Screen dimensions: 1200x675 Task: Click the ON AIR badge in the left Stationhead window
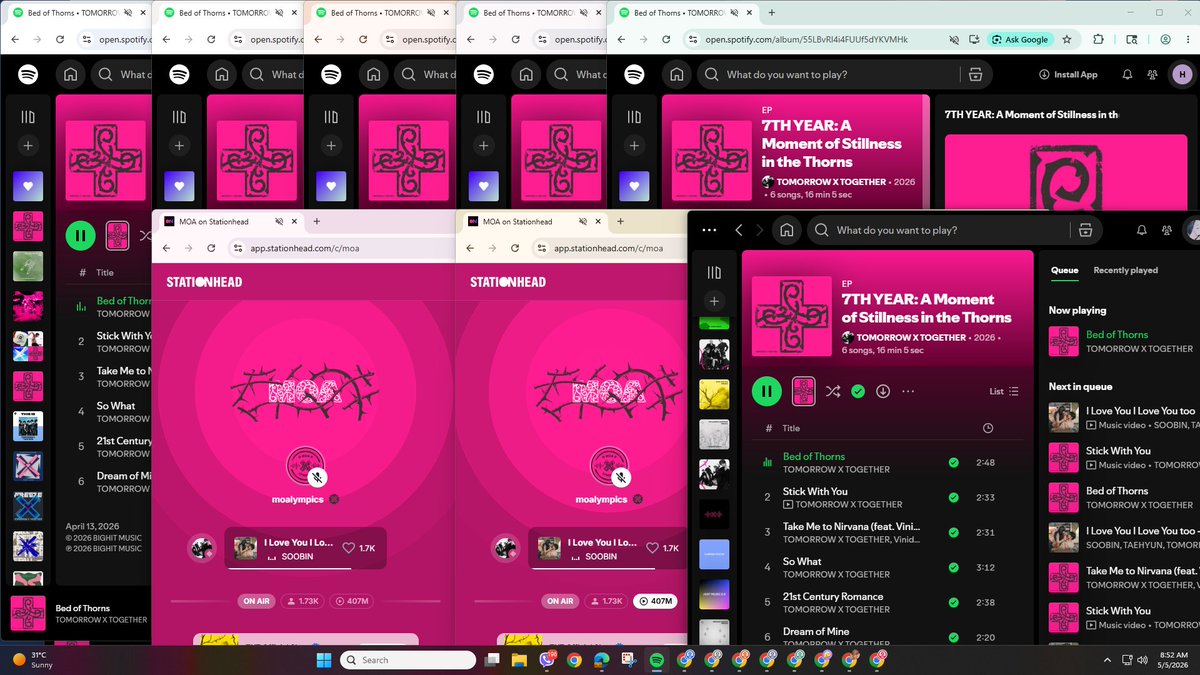point(256,601)
